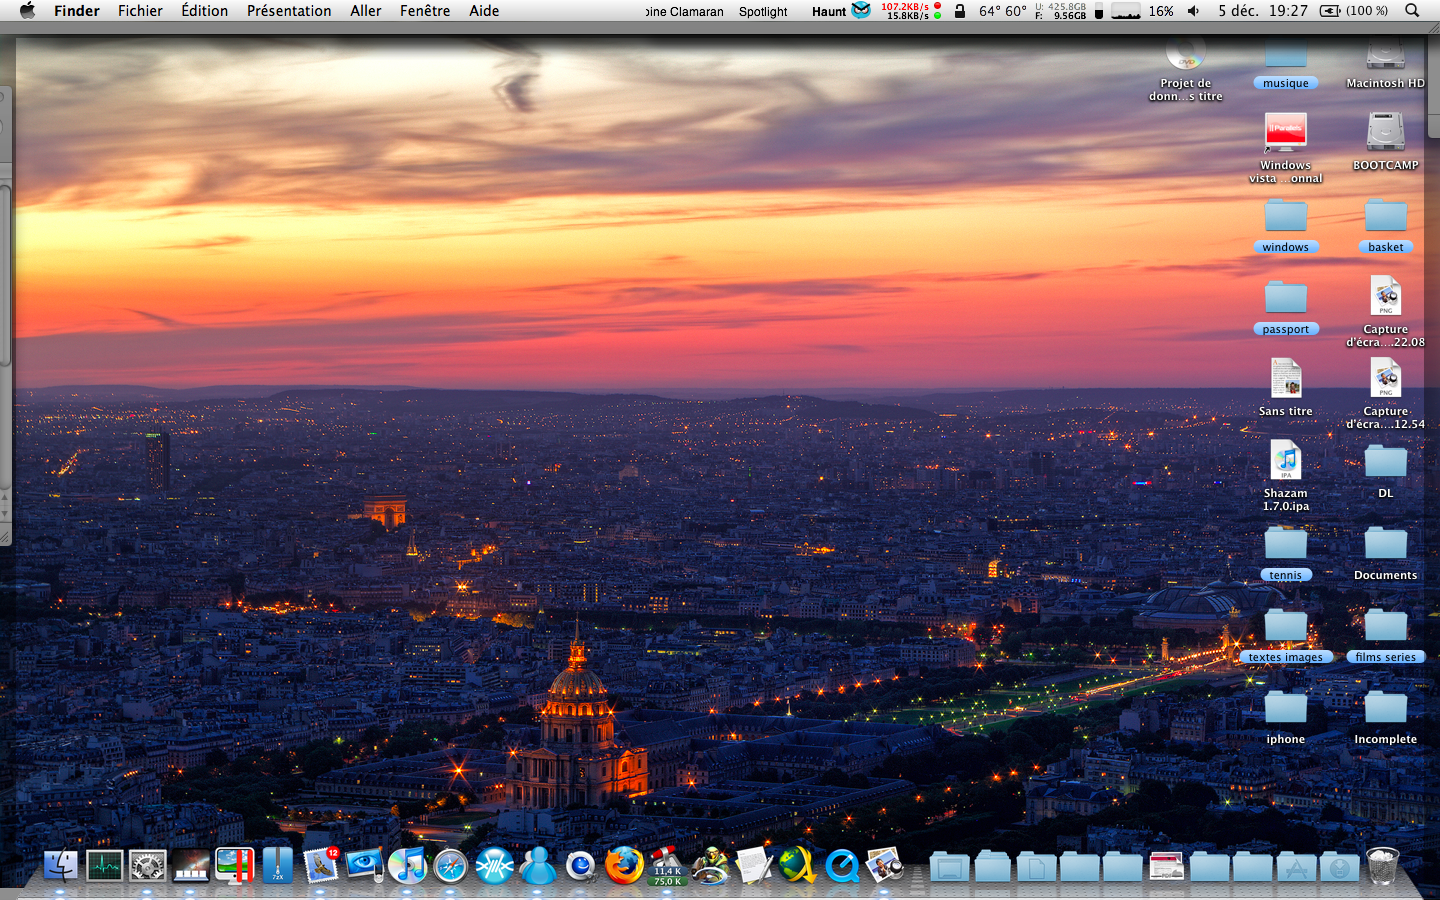Open the Aide menu
The image size is (1440, 900).
point(484,11)
